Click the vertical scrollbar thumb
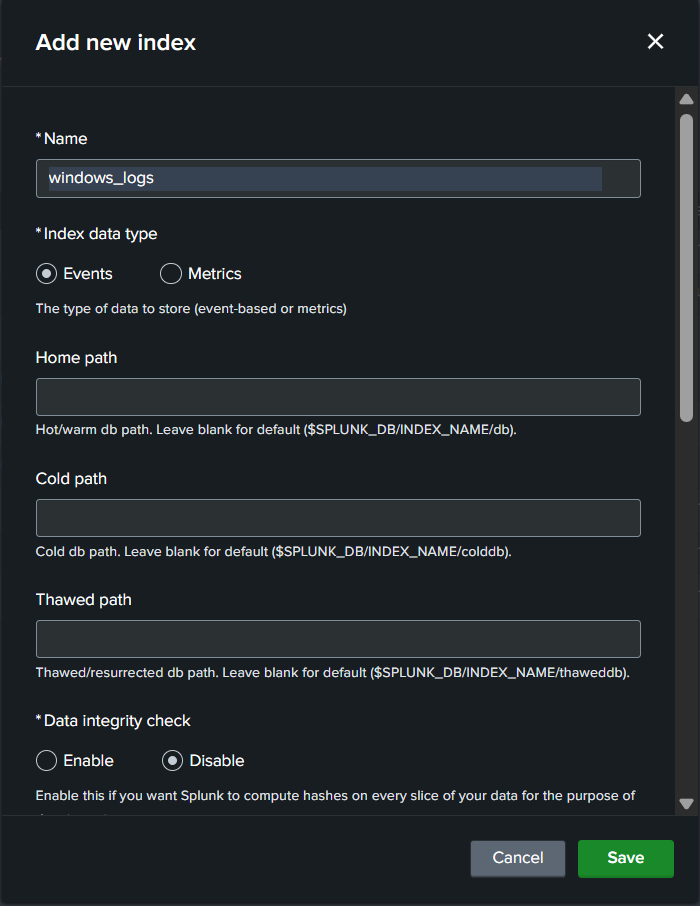 (x=686, y=266)
